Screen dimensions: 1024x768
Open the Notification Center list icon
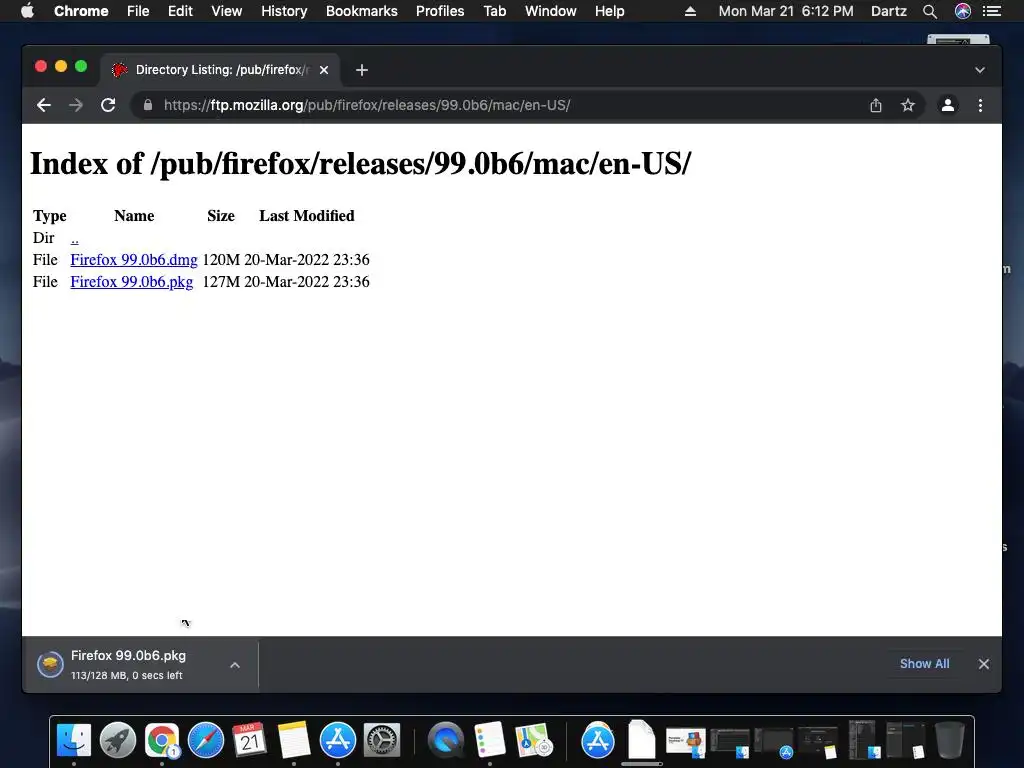tap(992, 11)
